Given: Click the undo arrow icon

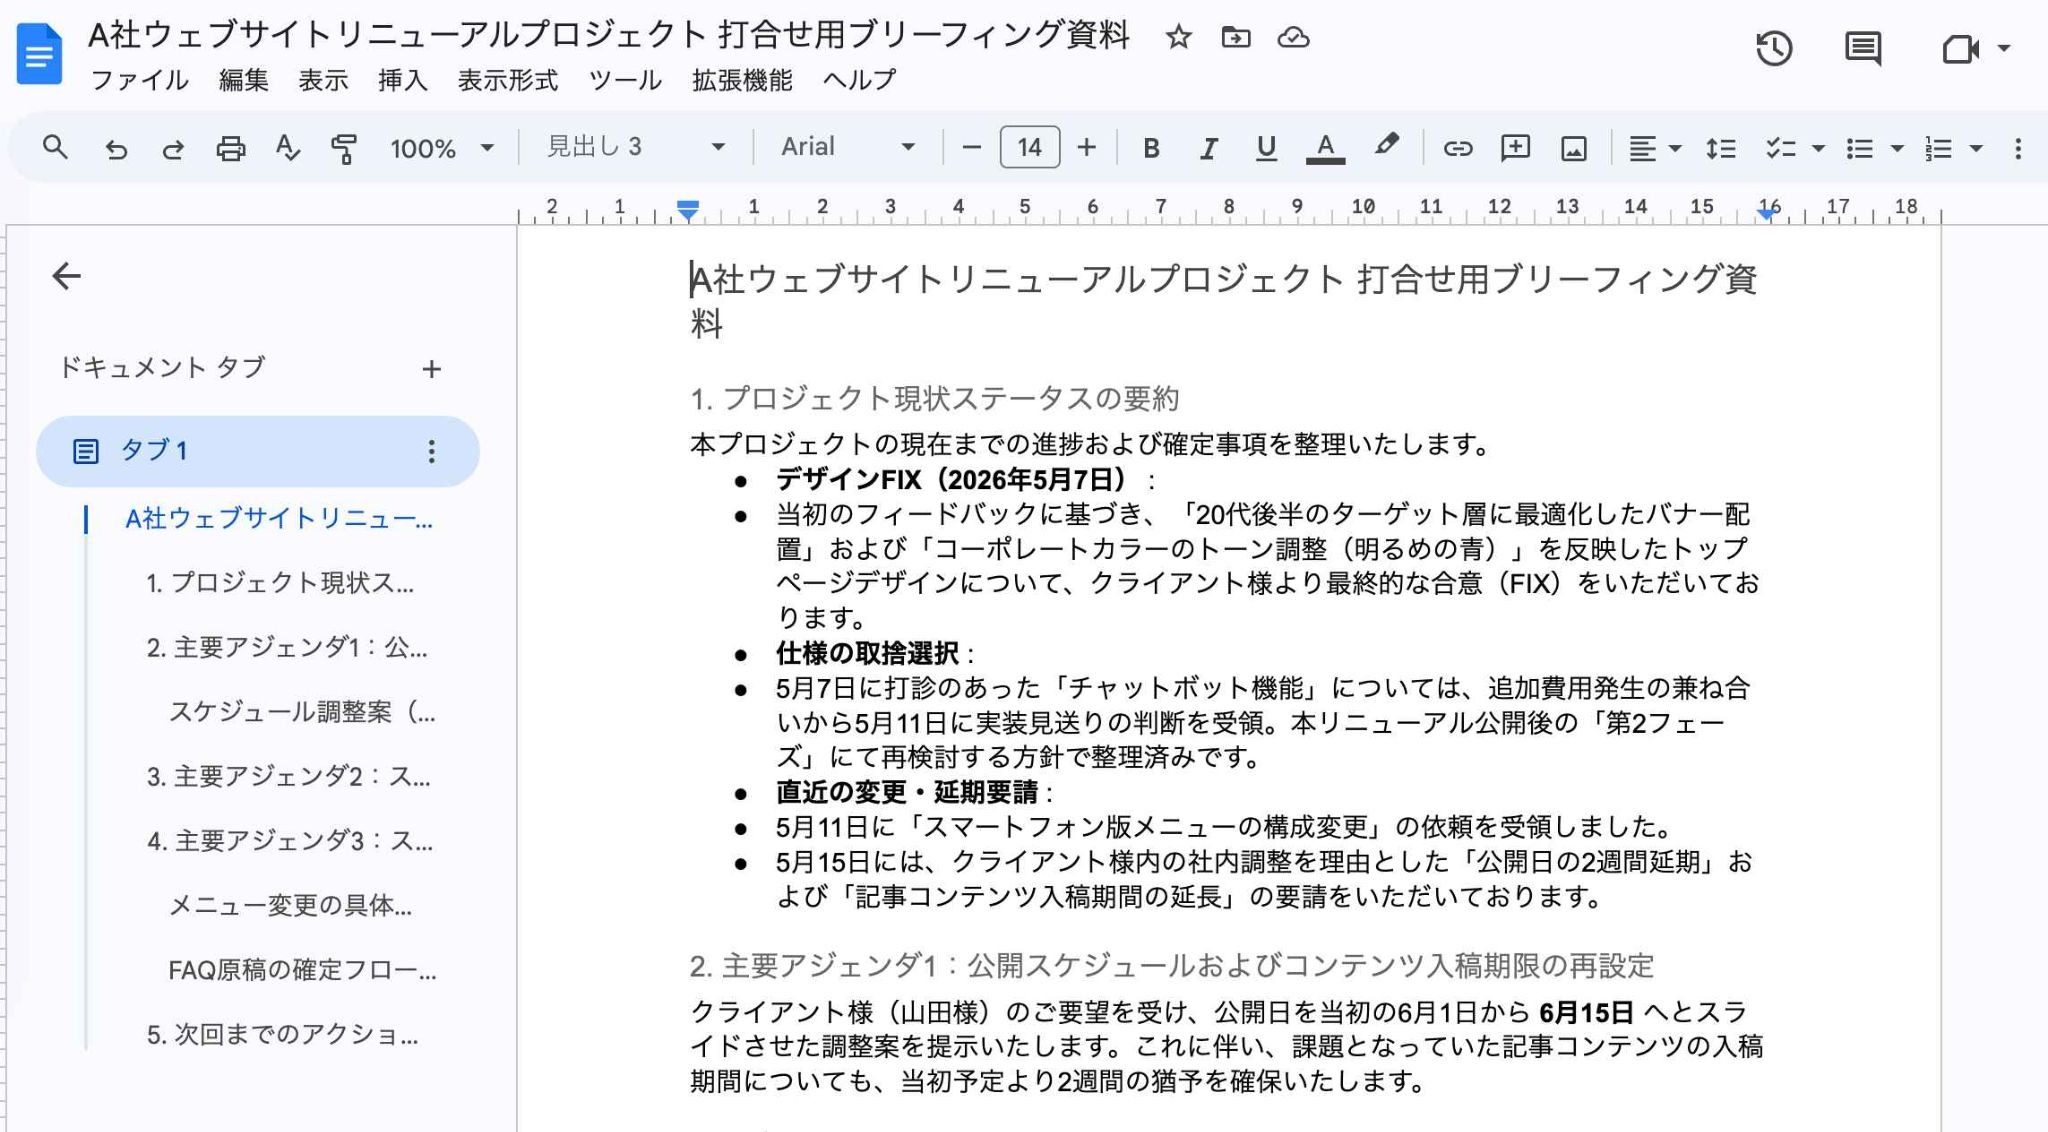Looking at the screenshot, I should click(x=116, y=148).
